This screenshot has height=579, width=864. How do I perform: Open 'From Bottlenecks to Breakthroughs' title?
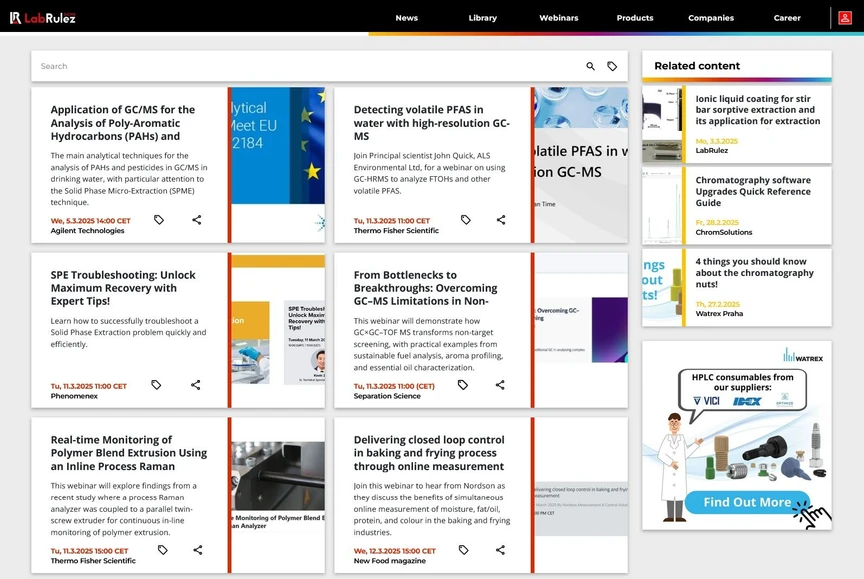(425, 288)
